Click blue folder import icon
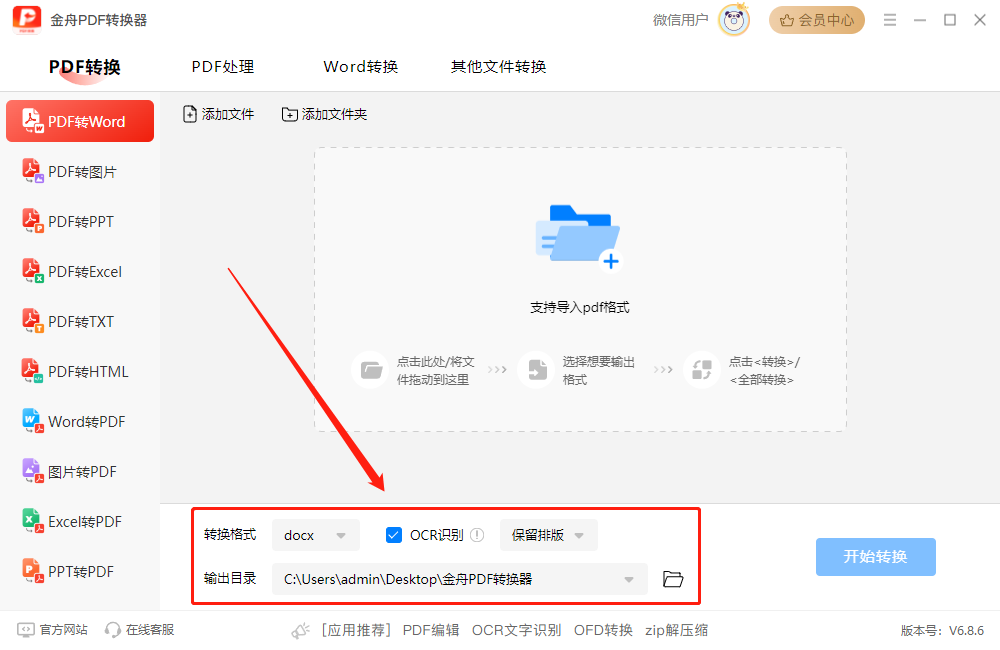 [x=578, y=237]
